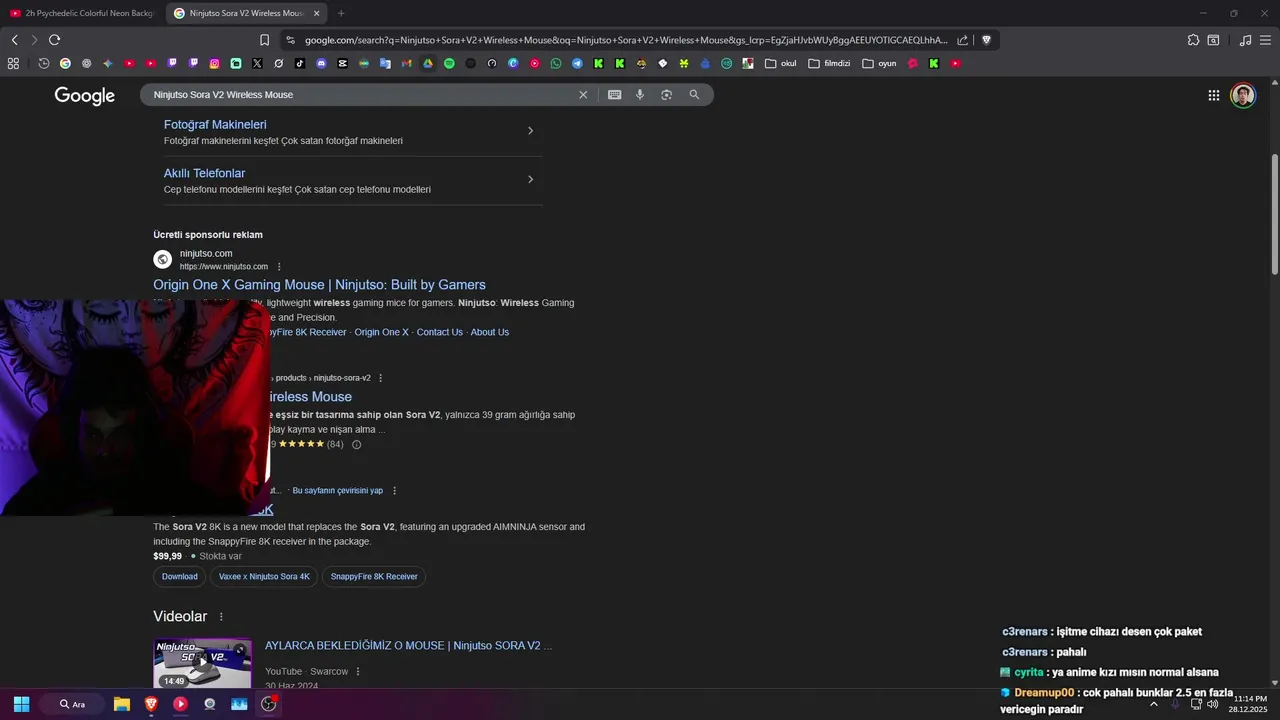Open File Explorer from the taskbar

pos(122,704)
